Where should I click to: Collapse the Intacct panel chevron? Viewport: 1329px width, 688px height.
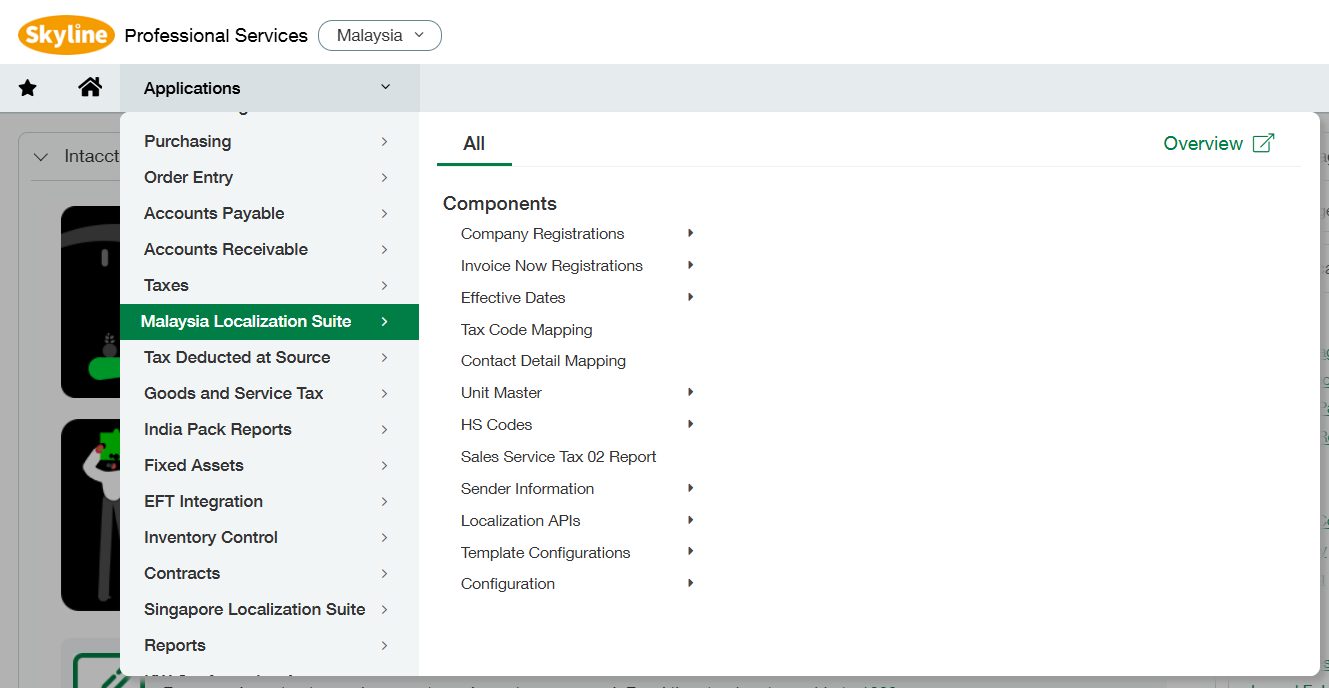click(x=40, y=157)
